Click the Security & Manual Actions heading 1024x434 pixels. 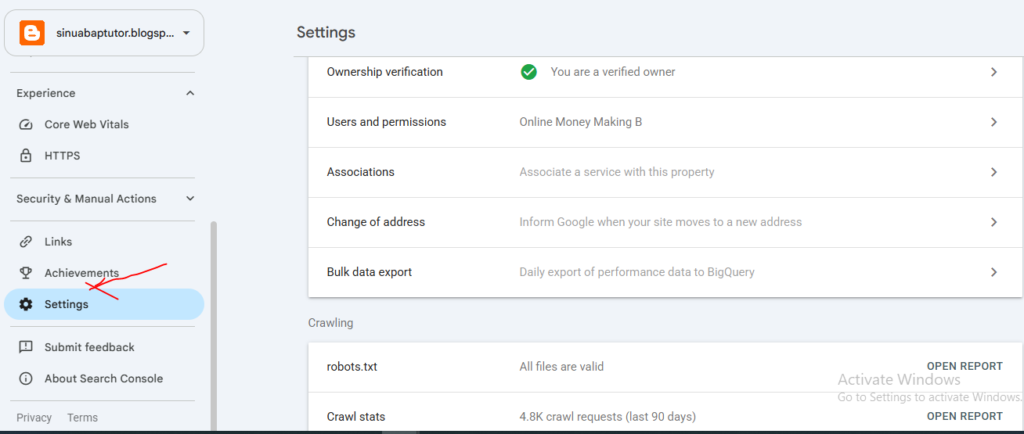(86, 198)
